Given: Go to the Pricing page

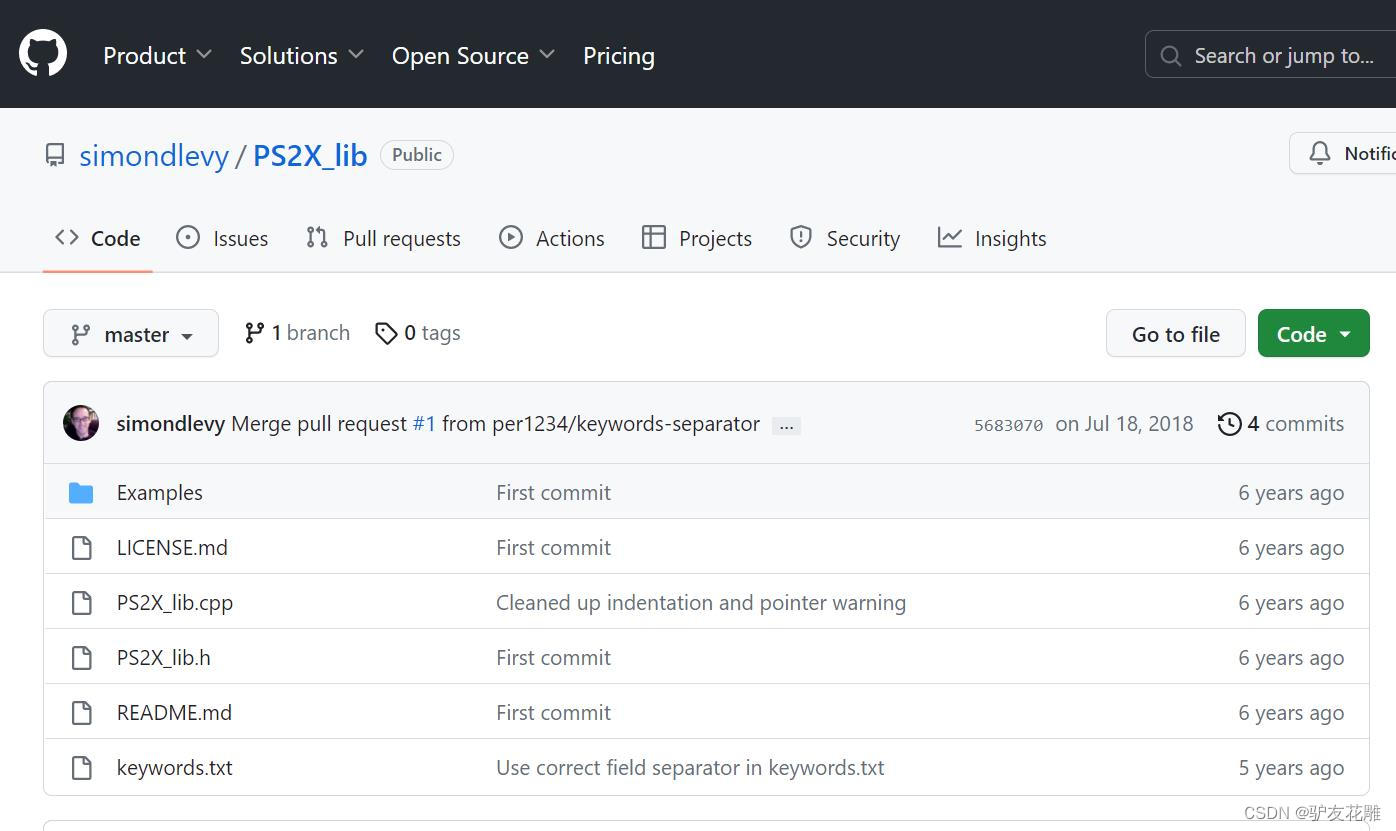Looking at the screenshot, I should pyautogui.click(x=619, y=56).
